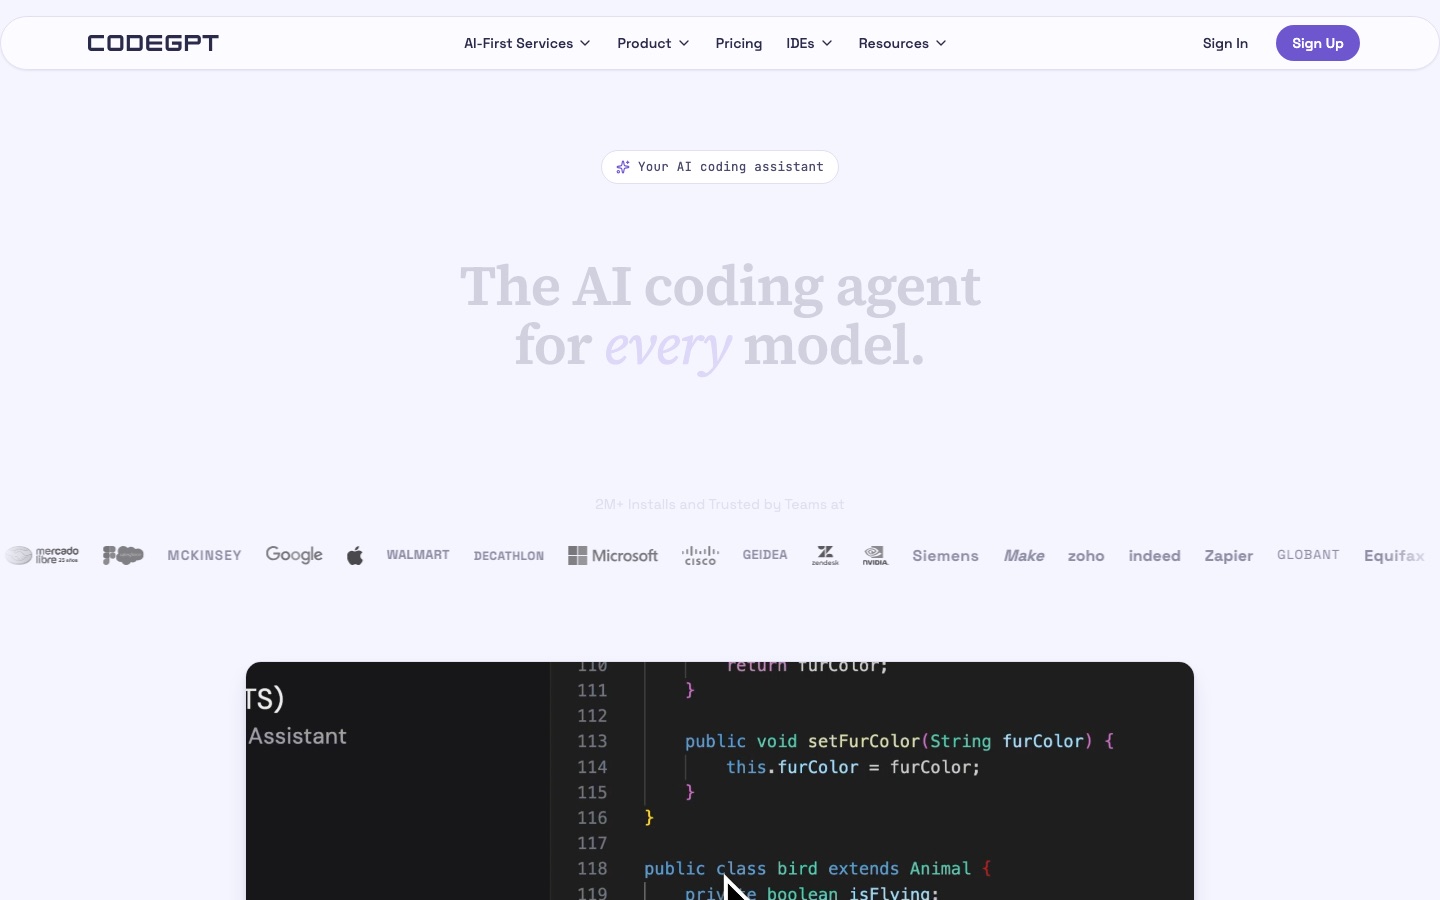
Task: Go to the Pricing page
Action: (x=739, y=43)
